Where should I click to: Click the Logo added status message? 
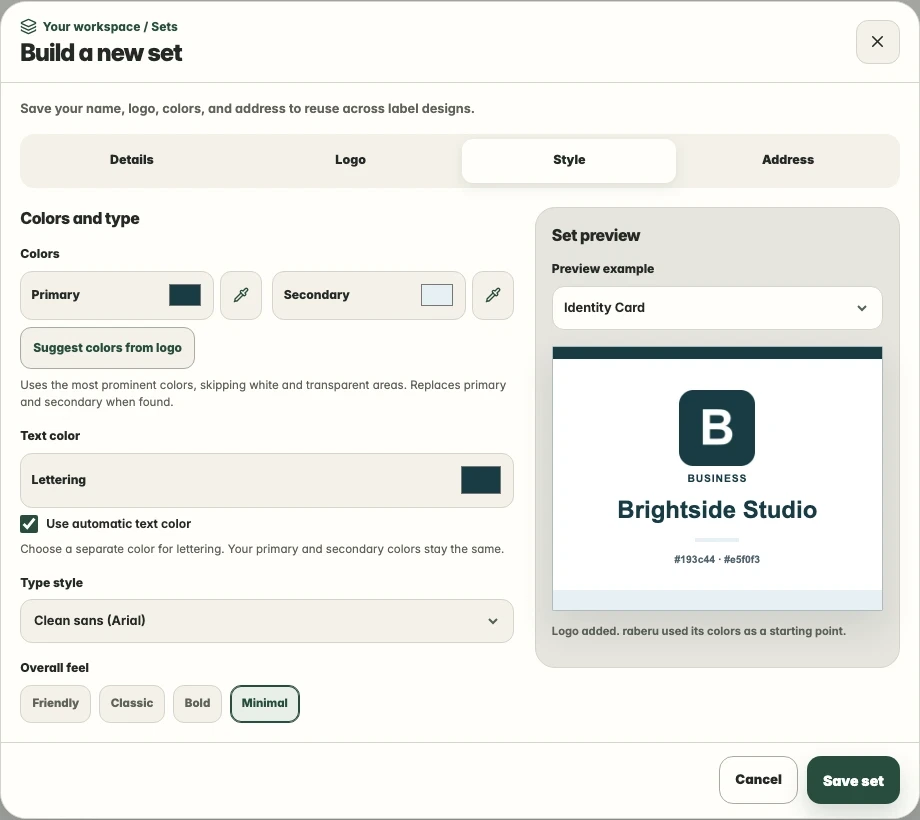pyautogui.click(x=698, y=631)
